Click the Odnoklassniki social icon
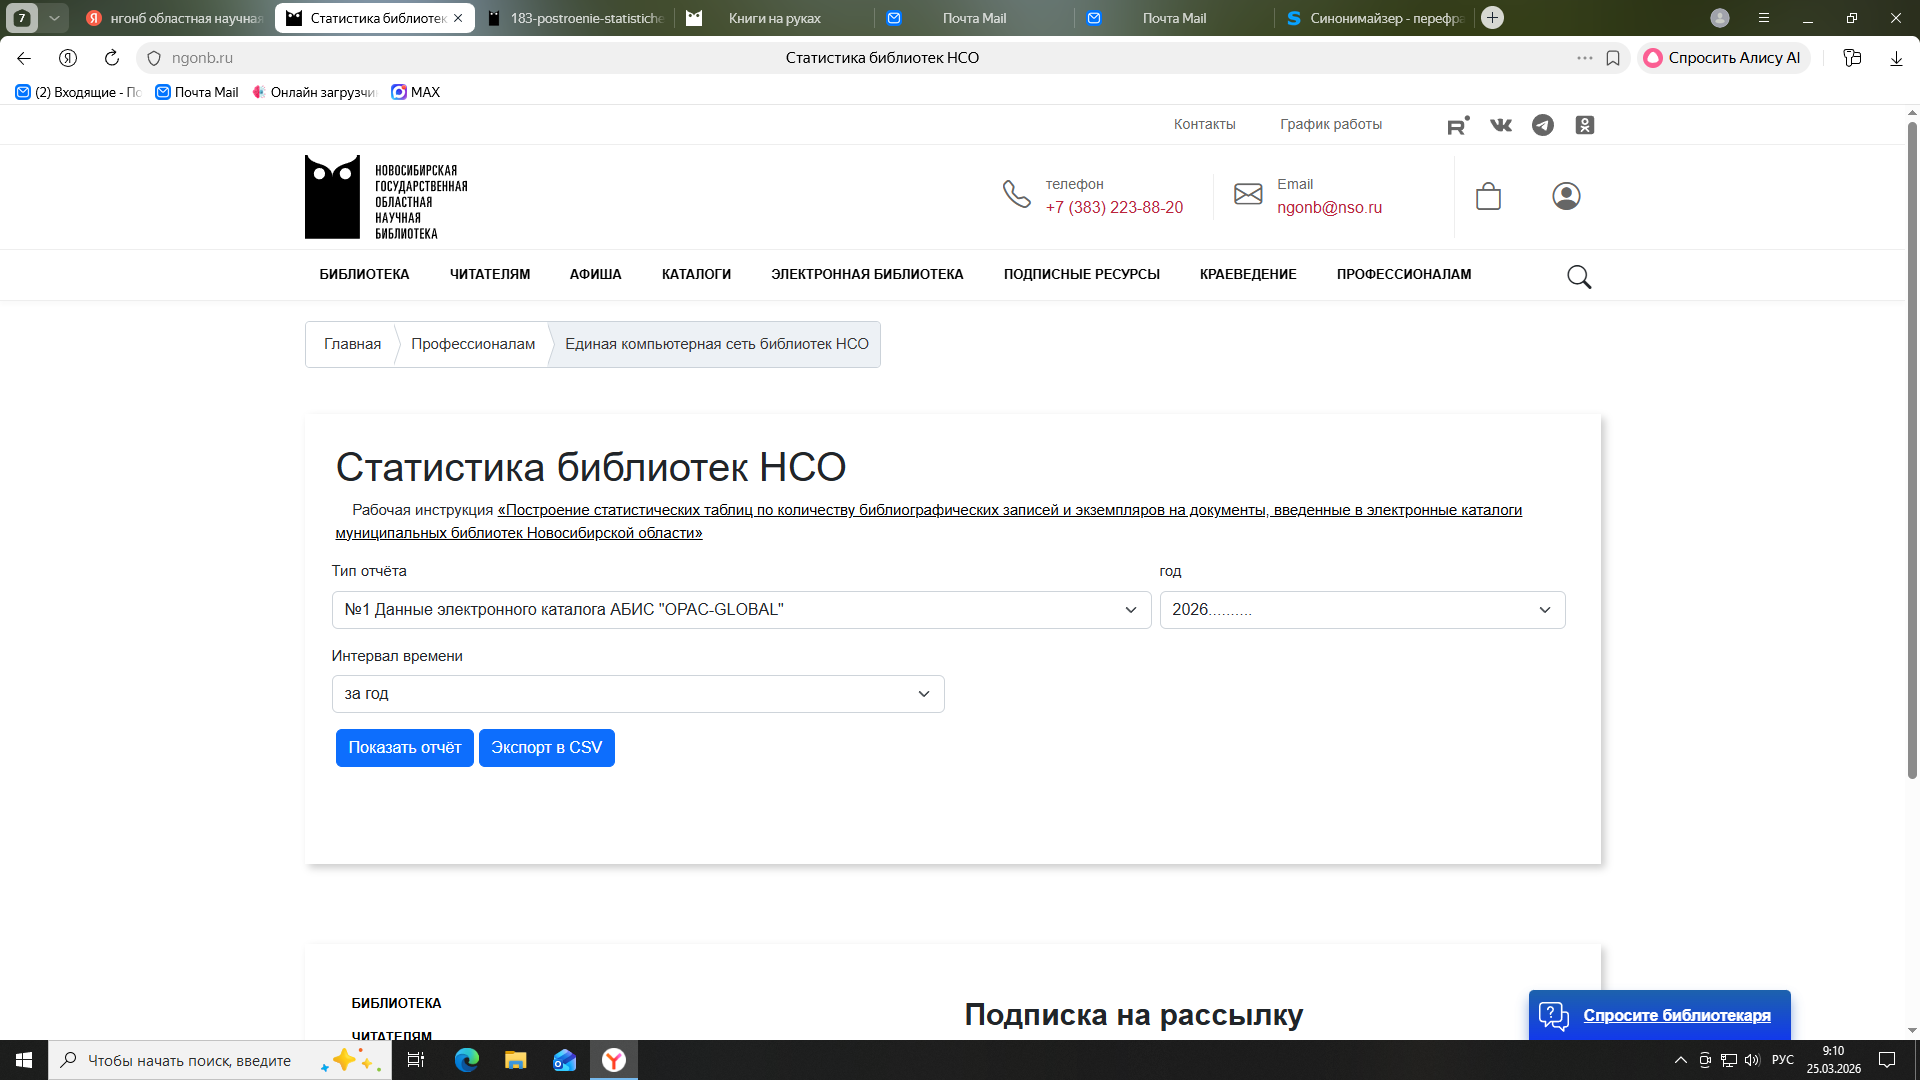The height and width of the screenshot is (1080, 1920). tap(1585, 125)
